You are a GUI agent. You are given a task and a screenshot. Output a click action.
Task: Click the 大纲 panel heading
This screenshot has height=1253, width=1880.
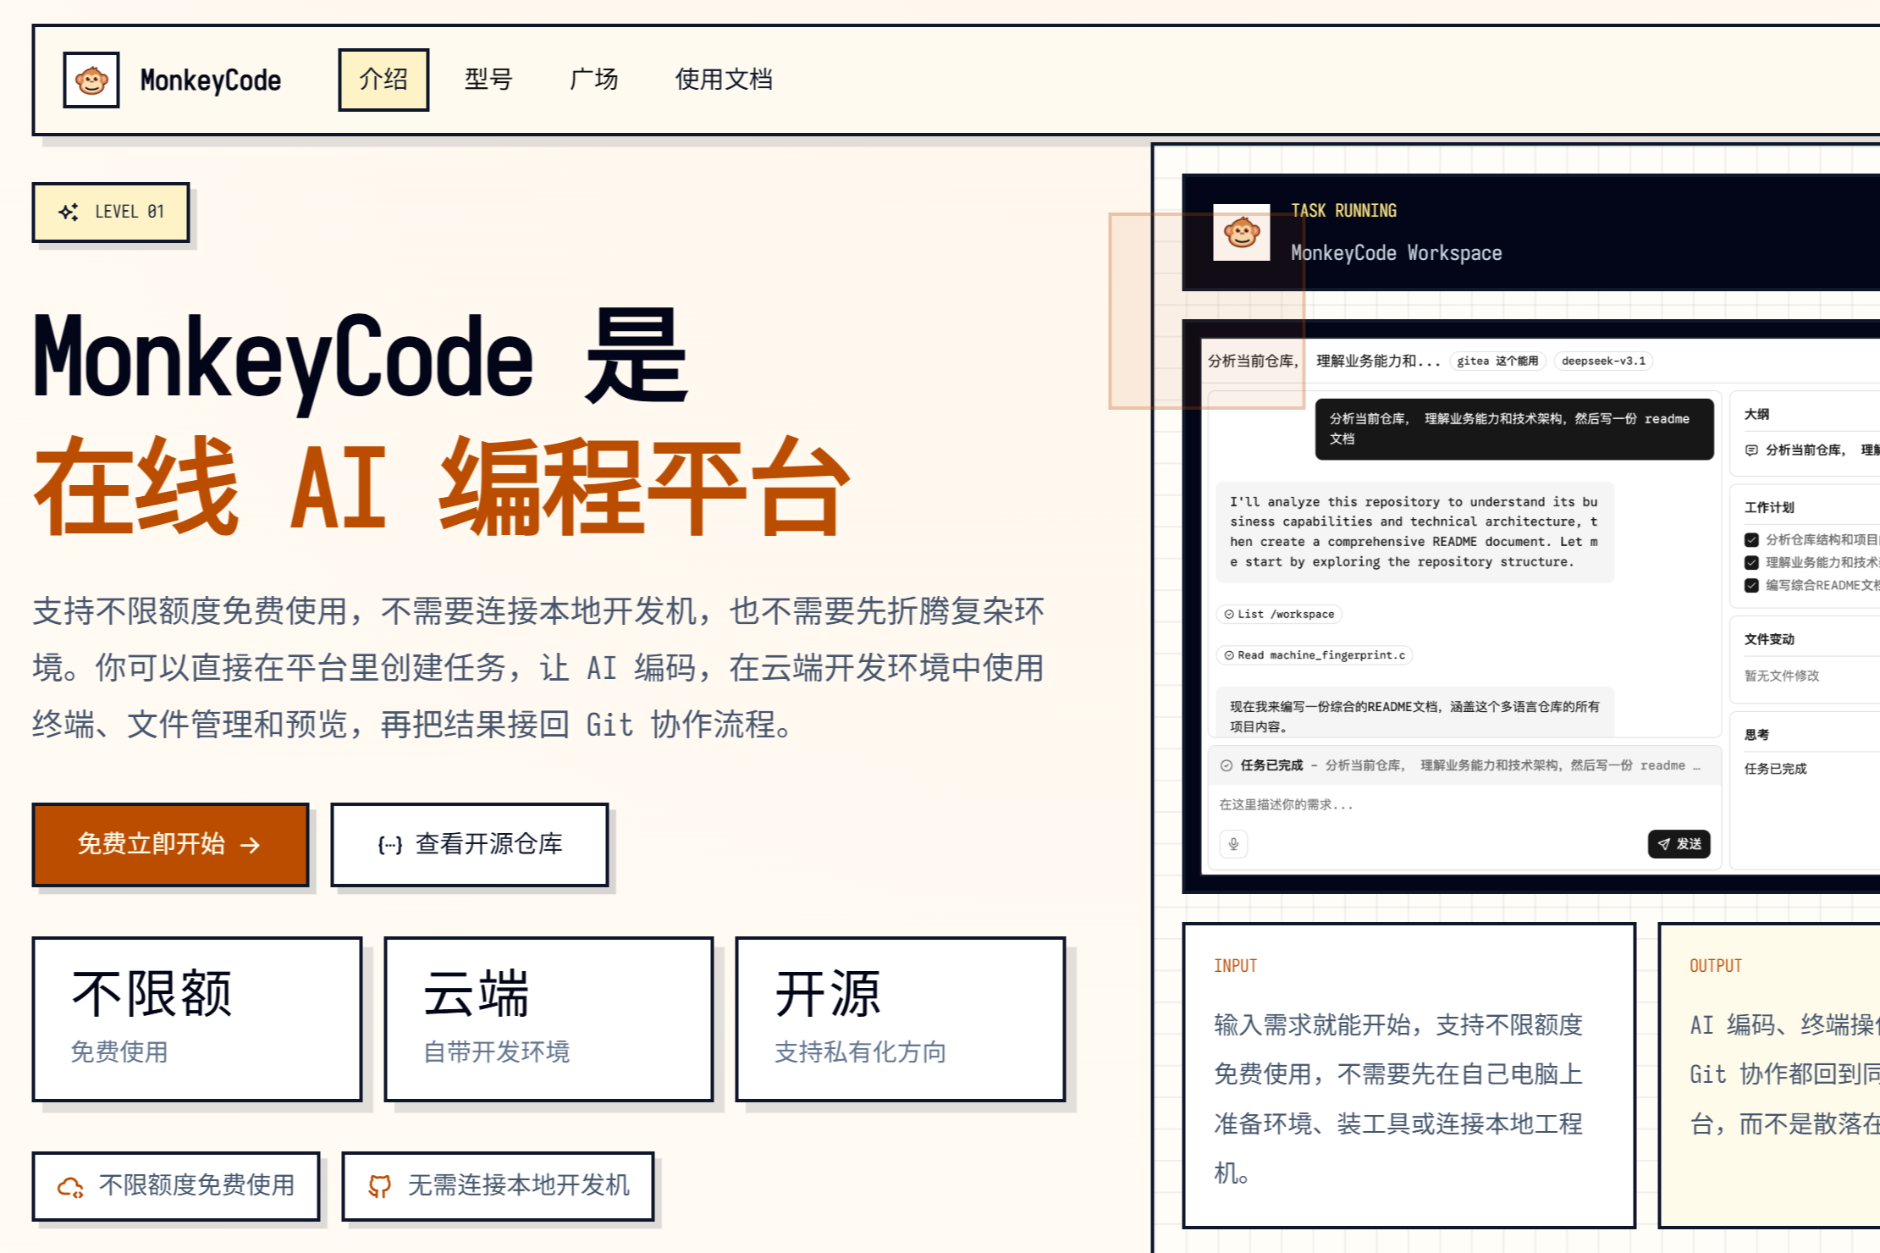[x=1757, y=414]
